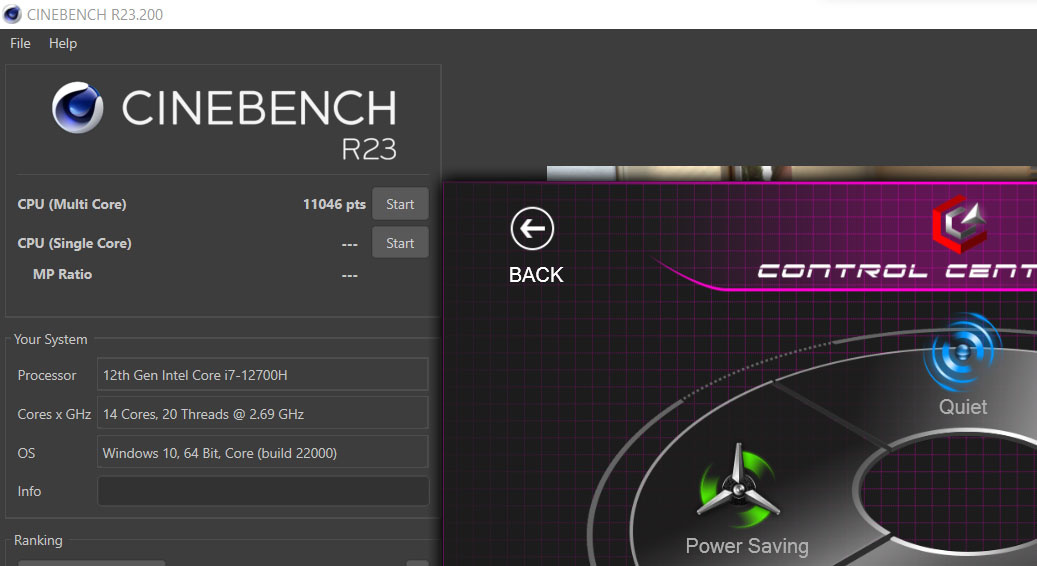Click the empty Info input field
Image resolution: width=1037 pixels, height=566 pixels.
[x=263, y=491]
